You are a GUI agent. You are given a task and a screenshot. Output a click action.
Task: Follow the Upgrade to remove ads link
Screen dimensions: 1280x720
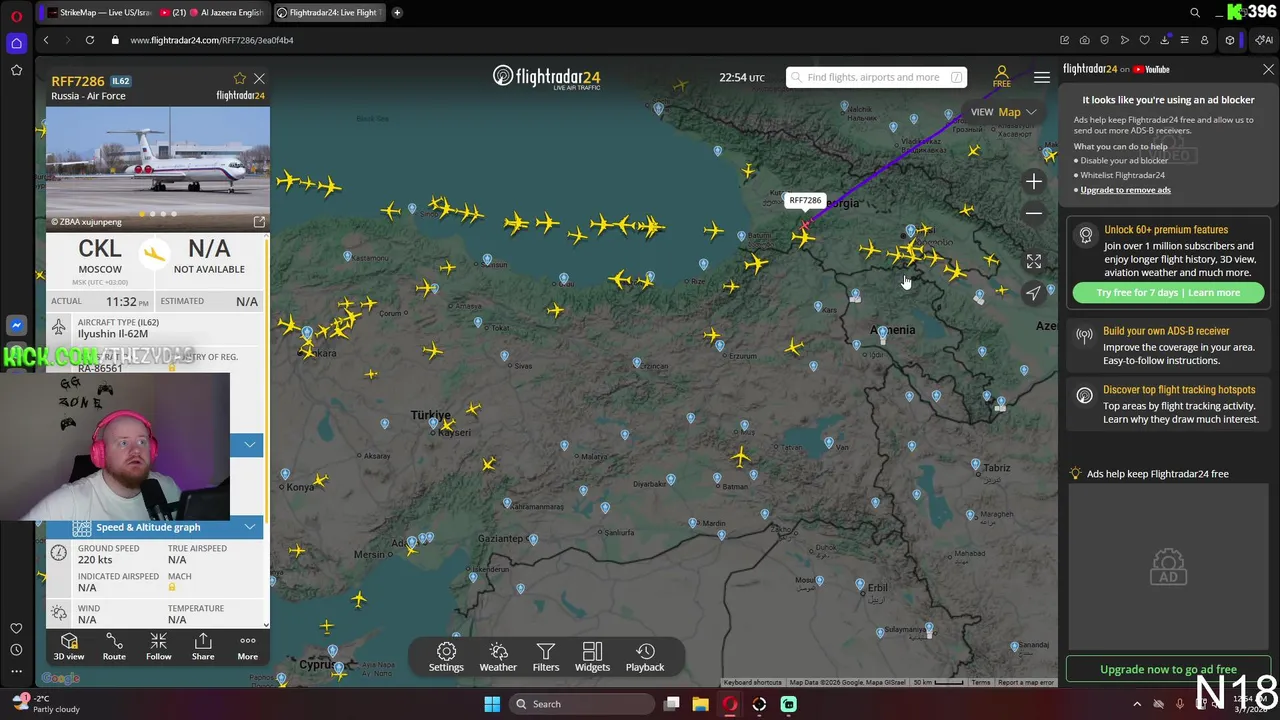1125,190
